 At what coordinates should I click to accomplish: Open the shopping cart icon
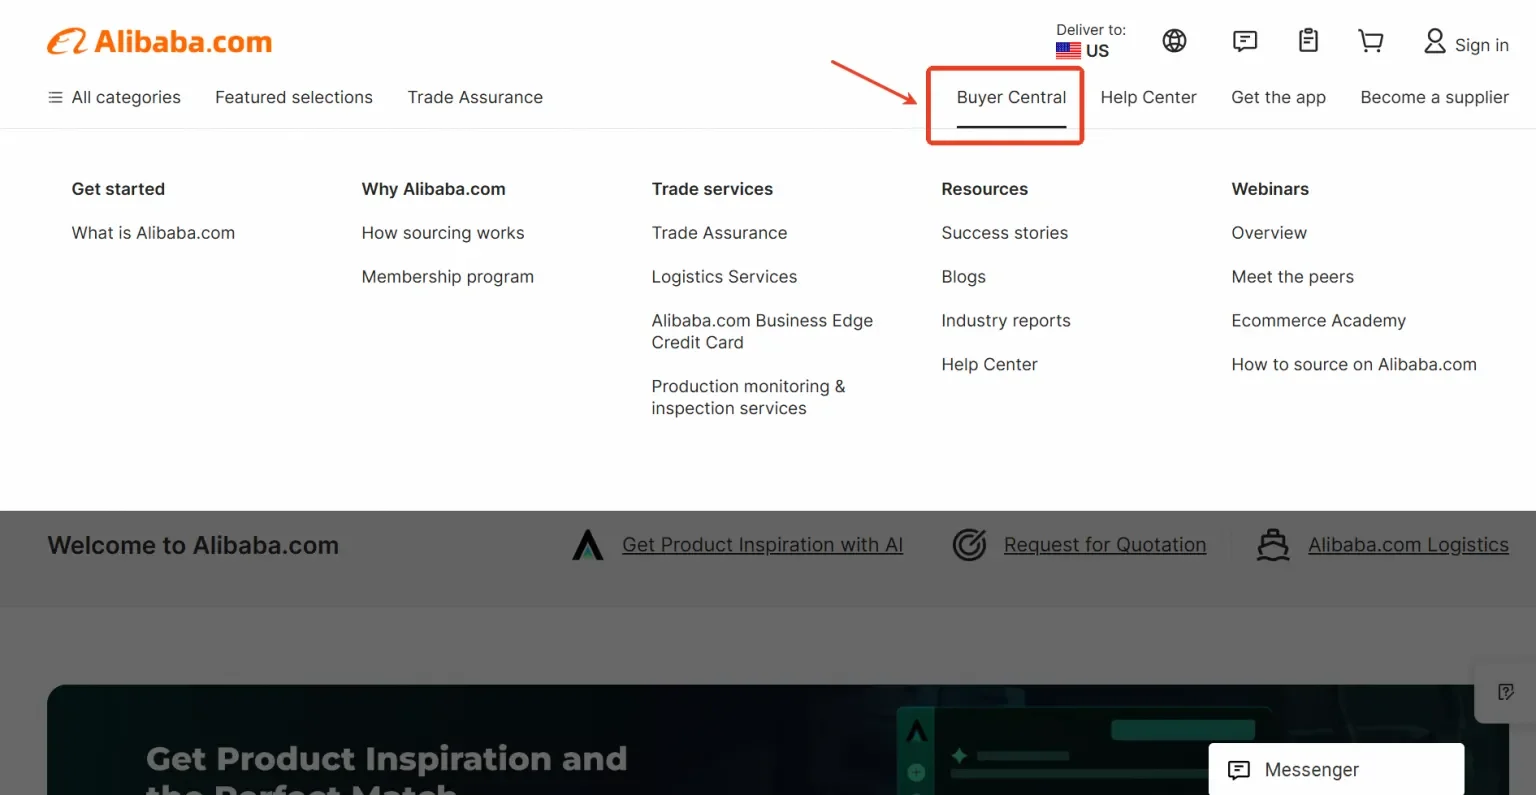pyautogui.click(x=1370, y=41)
